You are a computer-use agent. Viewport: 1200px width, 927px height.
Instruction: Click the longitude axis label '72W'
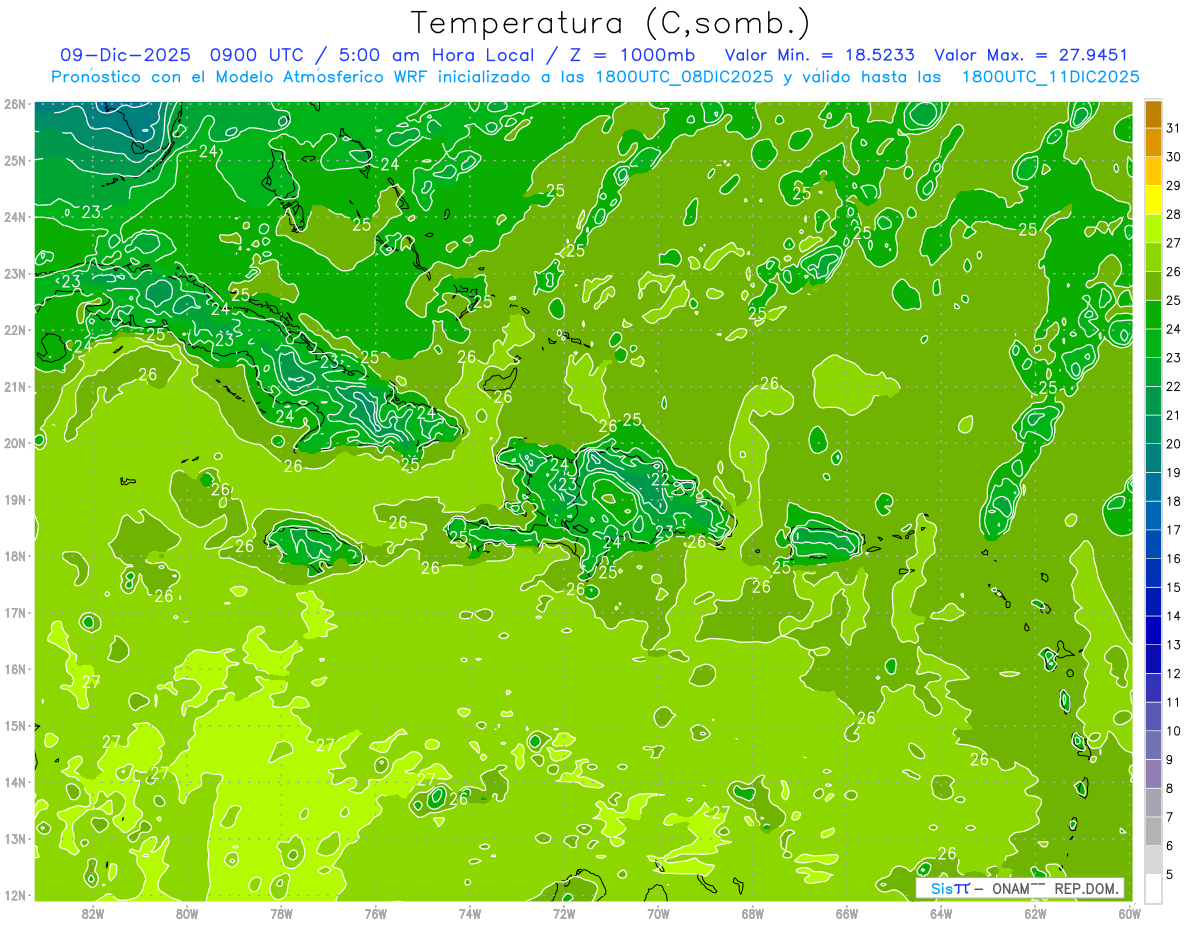pyautogui.click(x=563, y=912)
